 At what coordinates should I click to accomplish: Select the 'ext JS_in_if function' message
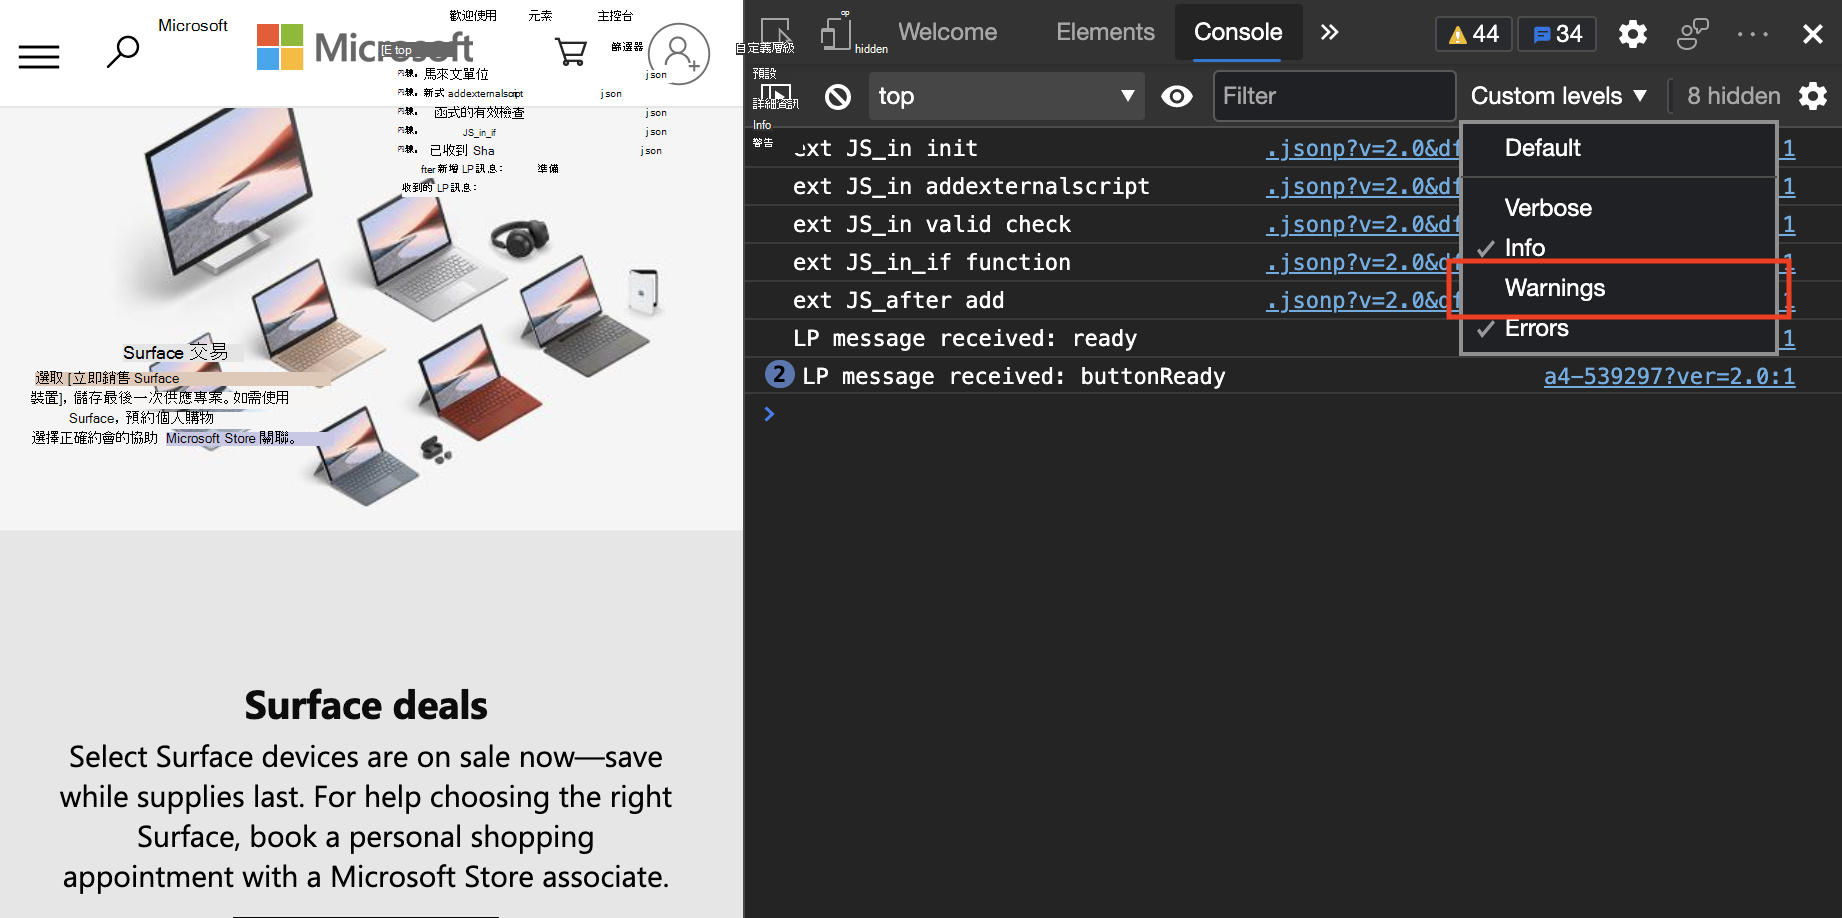(x=932, y=262)
